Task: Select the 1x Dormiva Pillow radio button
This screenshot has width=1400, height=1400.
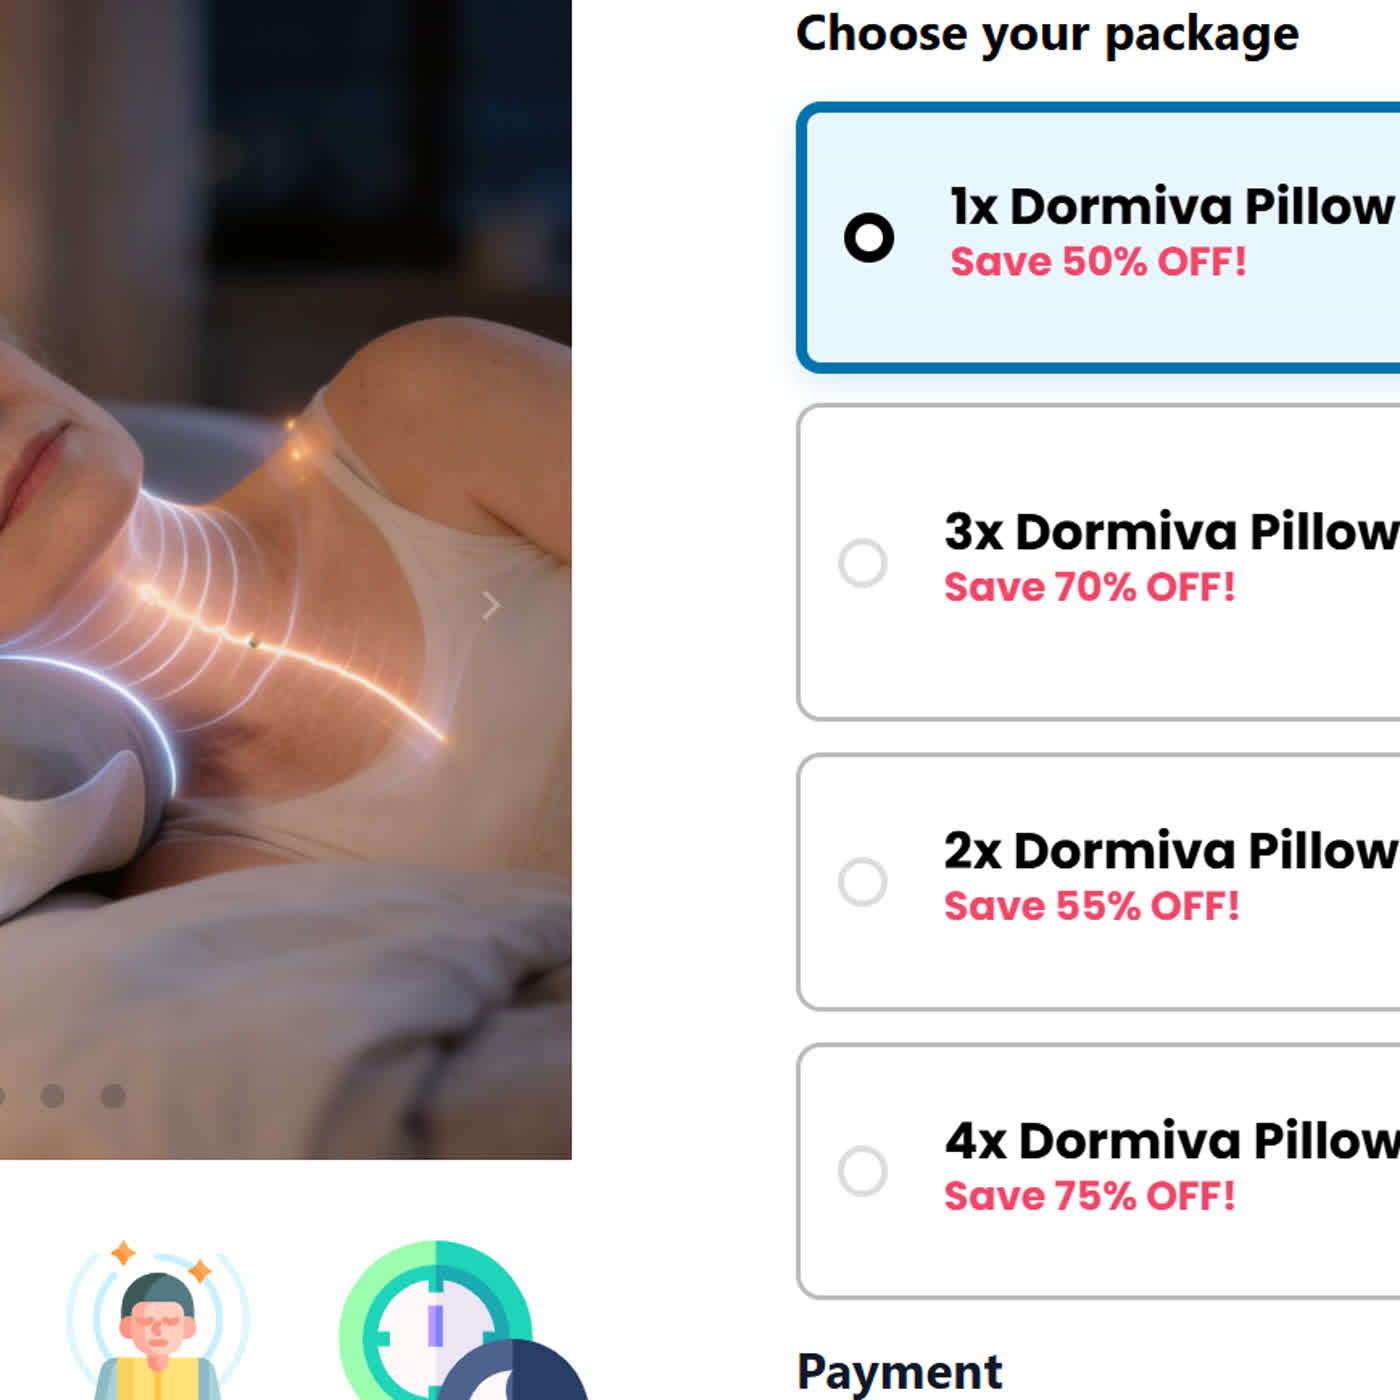Action: [x=868, y=238]
